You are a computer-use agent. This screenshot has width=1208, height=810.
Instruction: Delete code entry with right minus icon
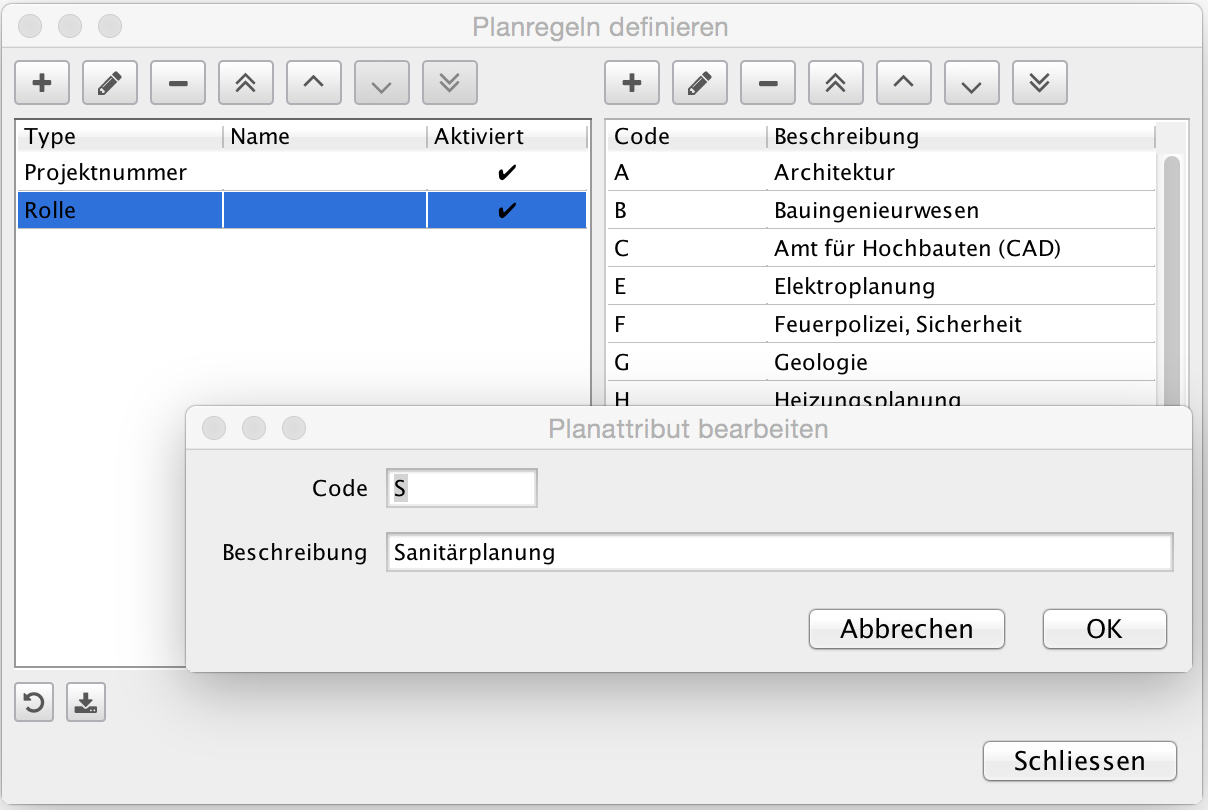click(x=768, y=84)
